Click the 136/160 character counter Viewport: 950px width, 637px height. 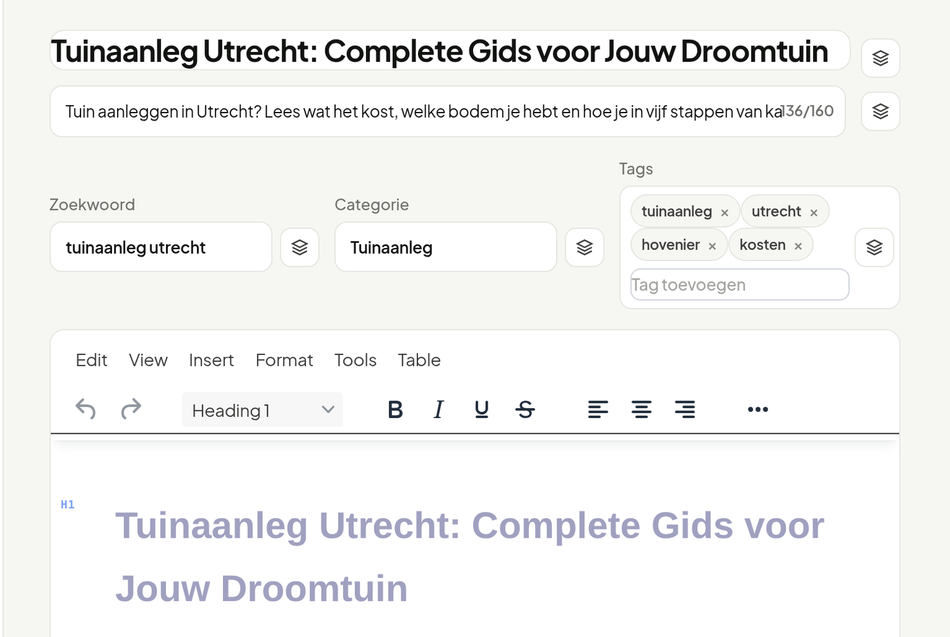[x=807, y=111]
